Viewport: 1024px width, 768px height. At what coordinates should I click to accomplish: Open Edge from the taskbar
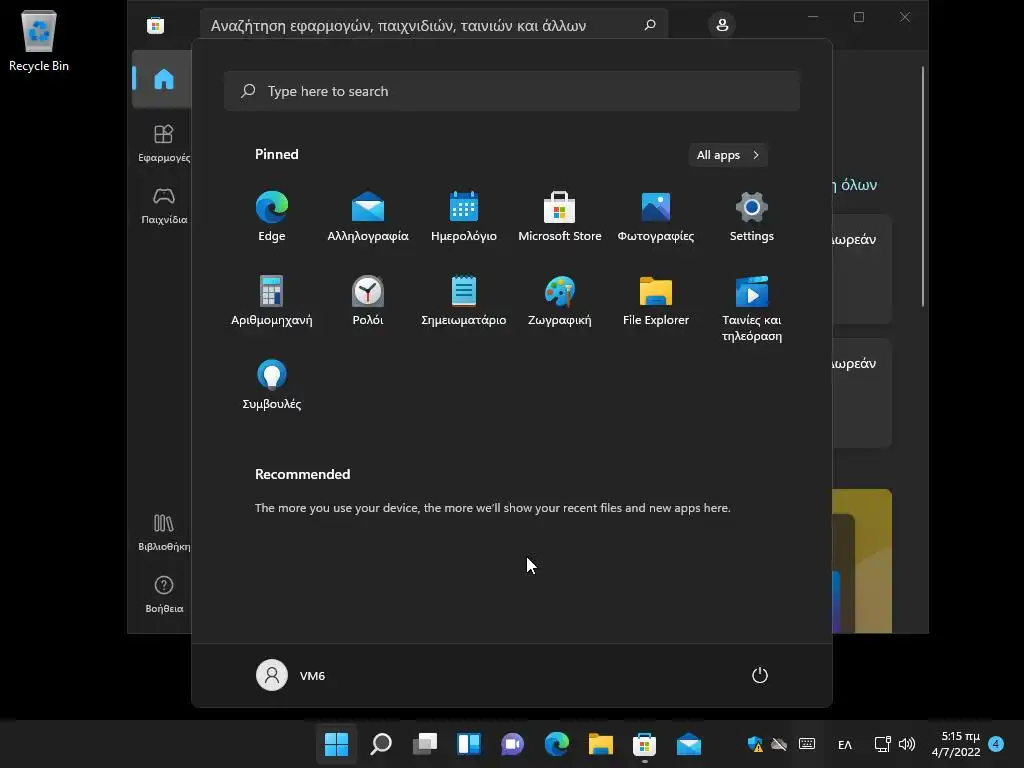click(556, 744)
